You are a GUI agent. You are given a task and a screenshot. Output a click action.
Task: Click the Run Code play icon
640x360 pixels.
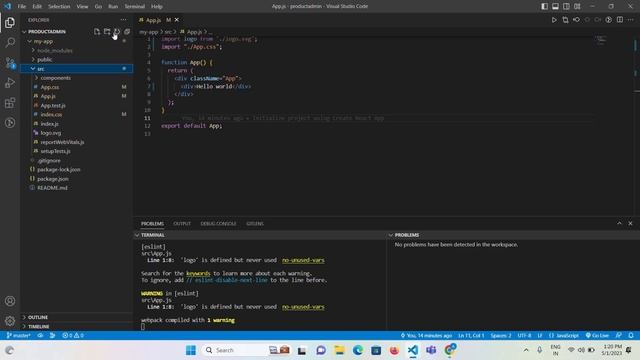click(x=554, y=20)
